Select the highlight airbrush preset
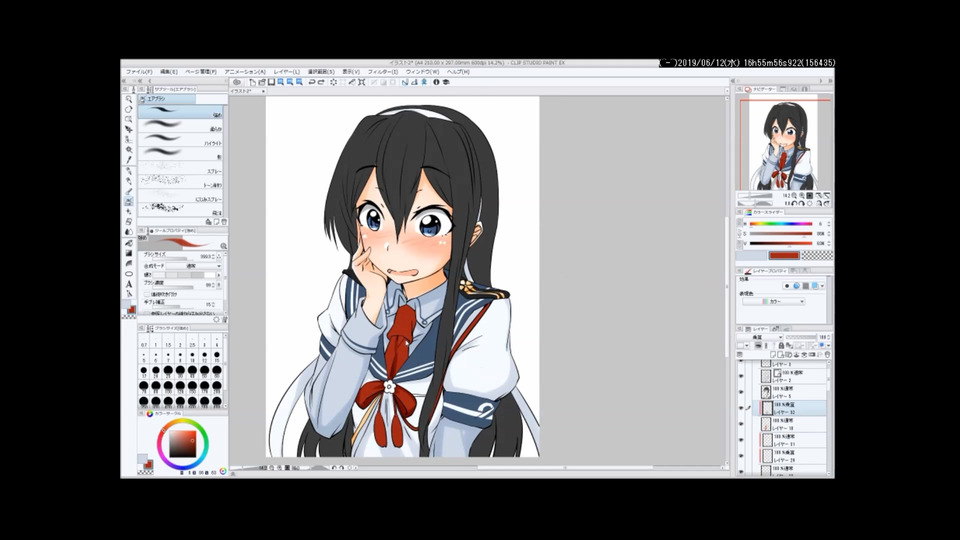This screenshot has height=540, width=960. coord(182,140)
